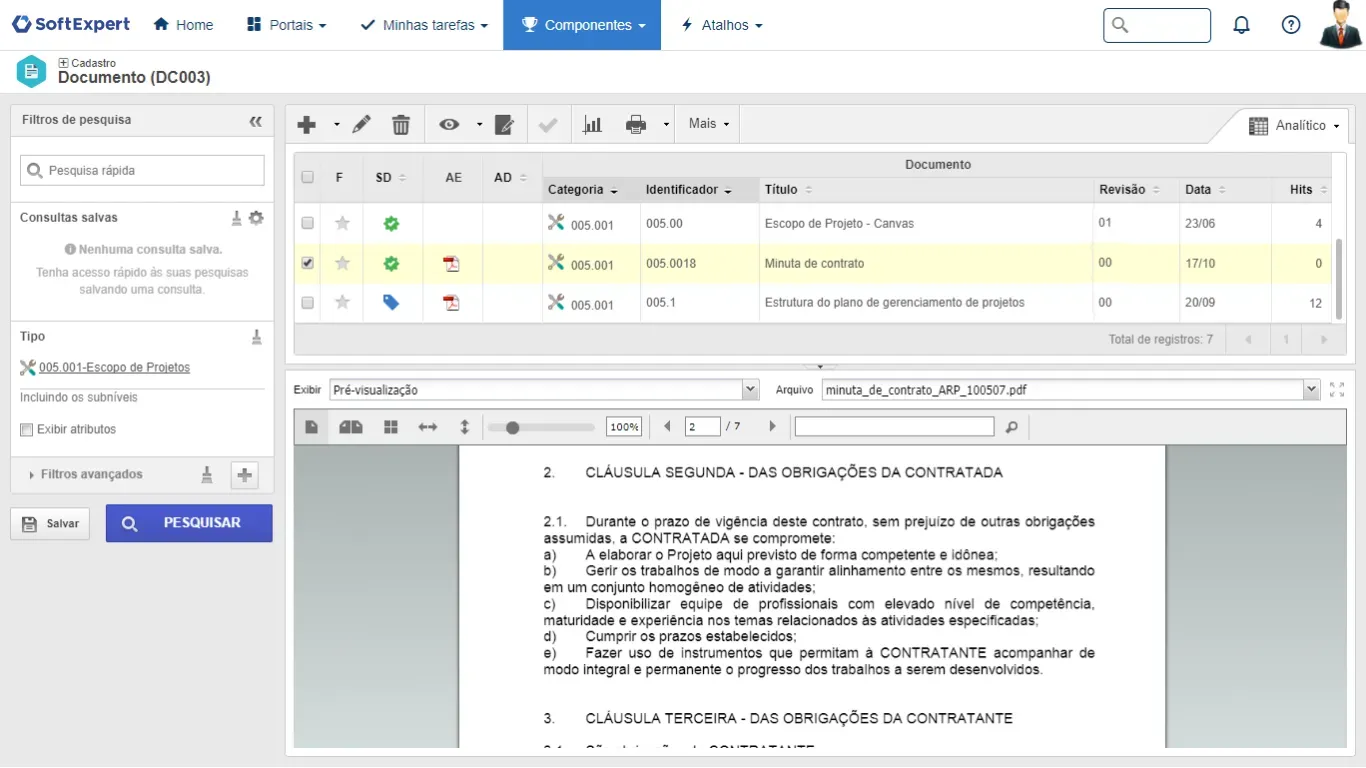Expand the Arquivo file dropdown

pos(1311,390)
